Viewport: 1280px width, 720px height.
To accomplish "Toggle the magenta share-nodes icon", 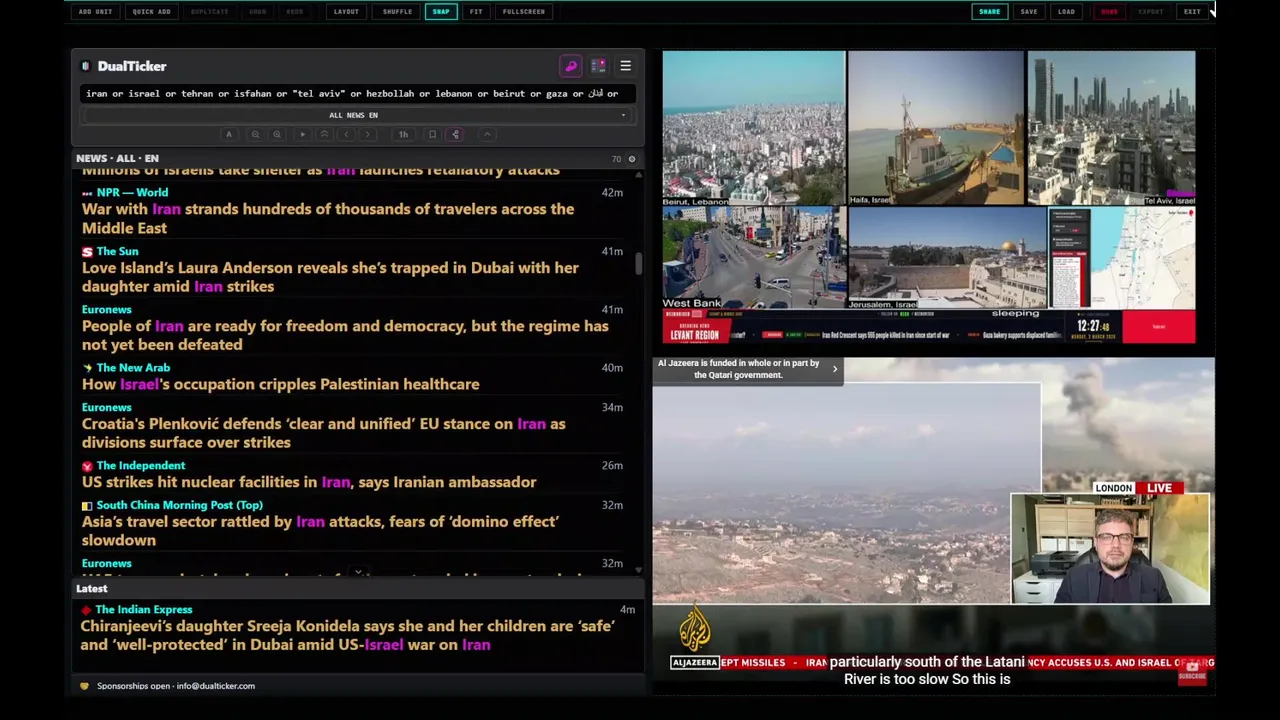I will [455, 134].
